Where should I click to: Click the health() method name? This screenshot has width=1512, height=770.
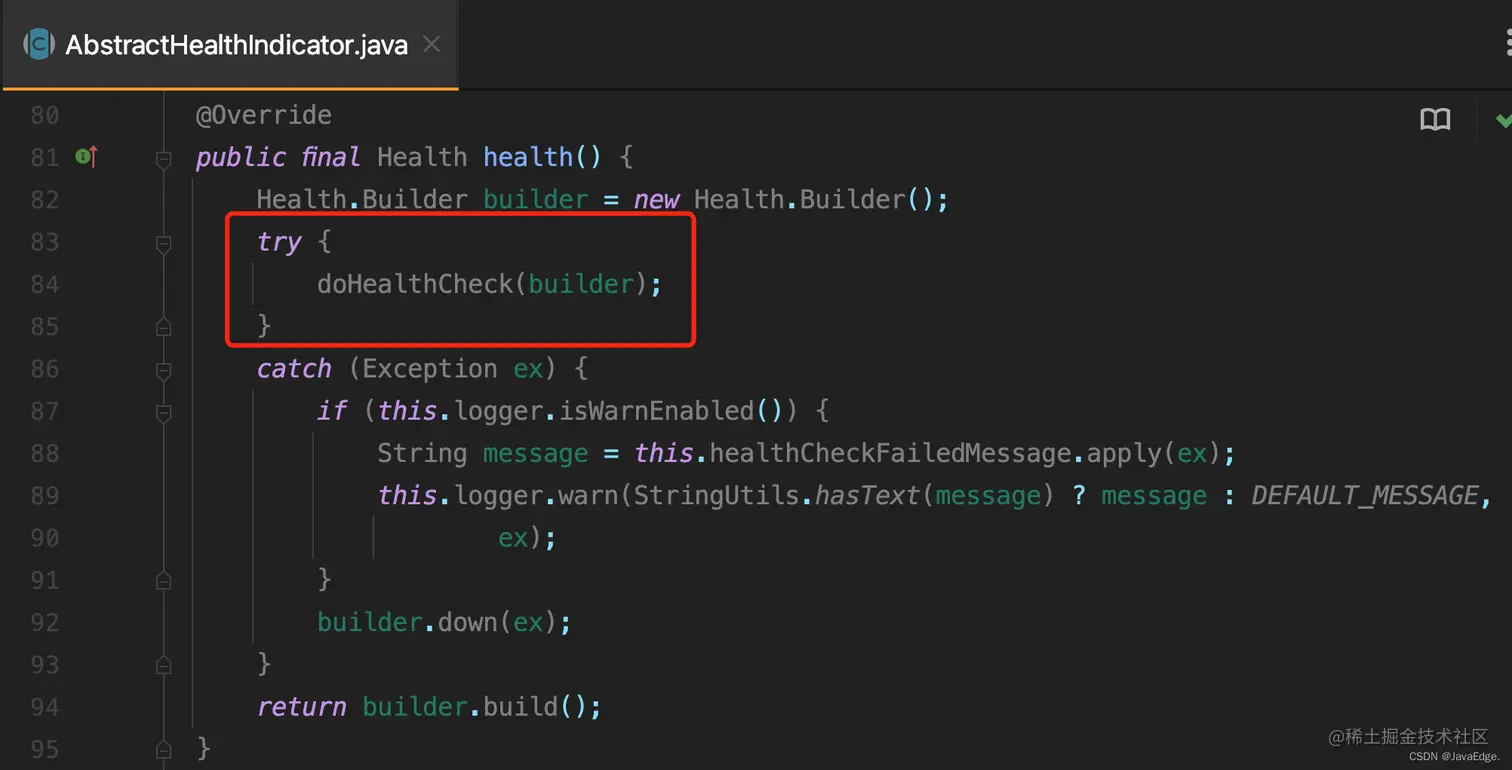tap(528, 157)
